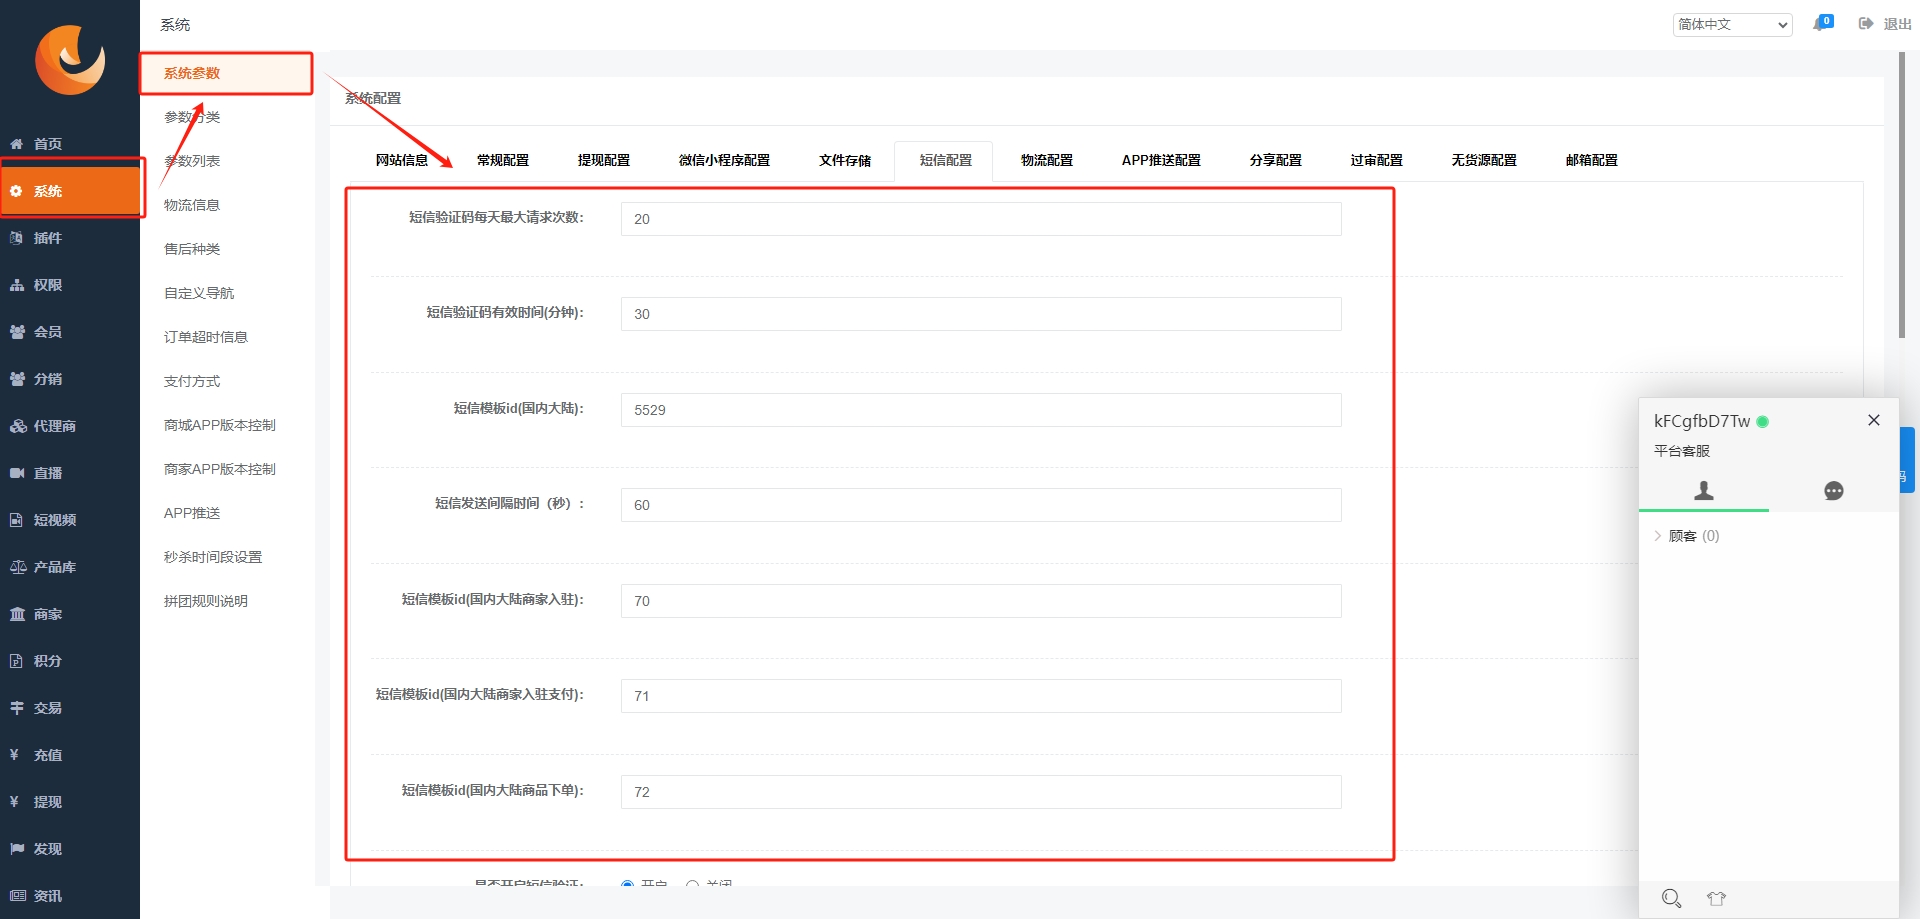
Task: Close the kFCgfbD7Tw chat panel
Action: pyautogui.click(x=1874, y=420)
